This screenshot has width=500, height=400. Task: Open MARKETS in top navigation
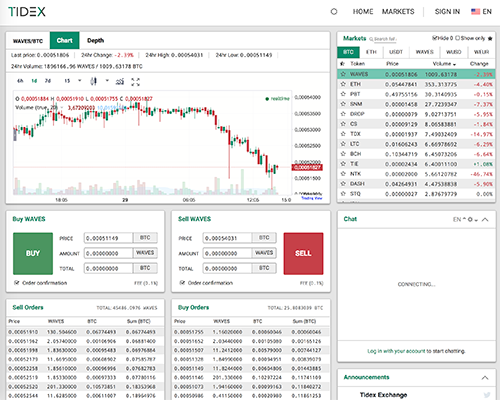click(x=398, y=12)
